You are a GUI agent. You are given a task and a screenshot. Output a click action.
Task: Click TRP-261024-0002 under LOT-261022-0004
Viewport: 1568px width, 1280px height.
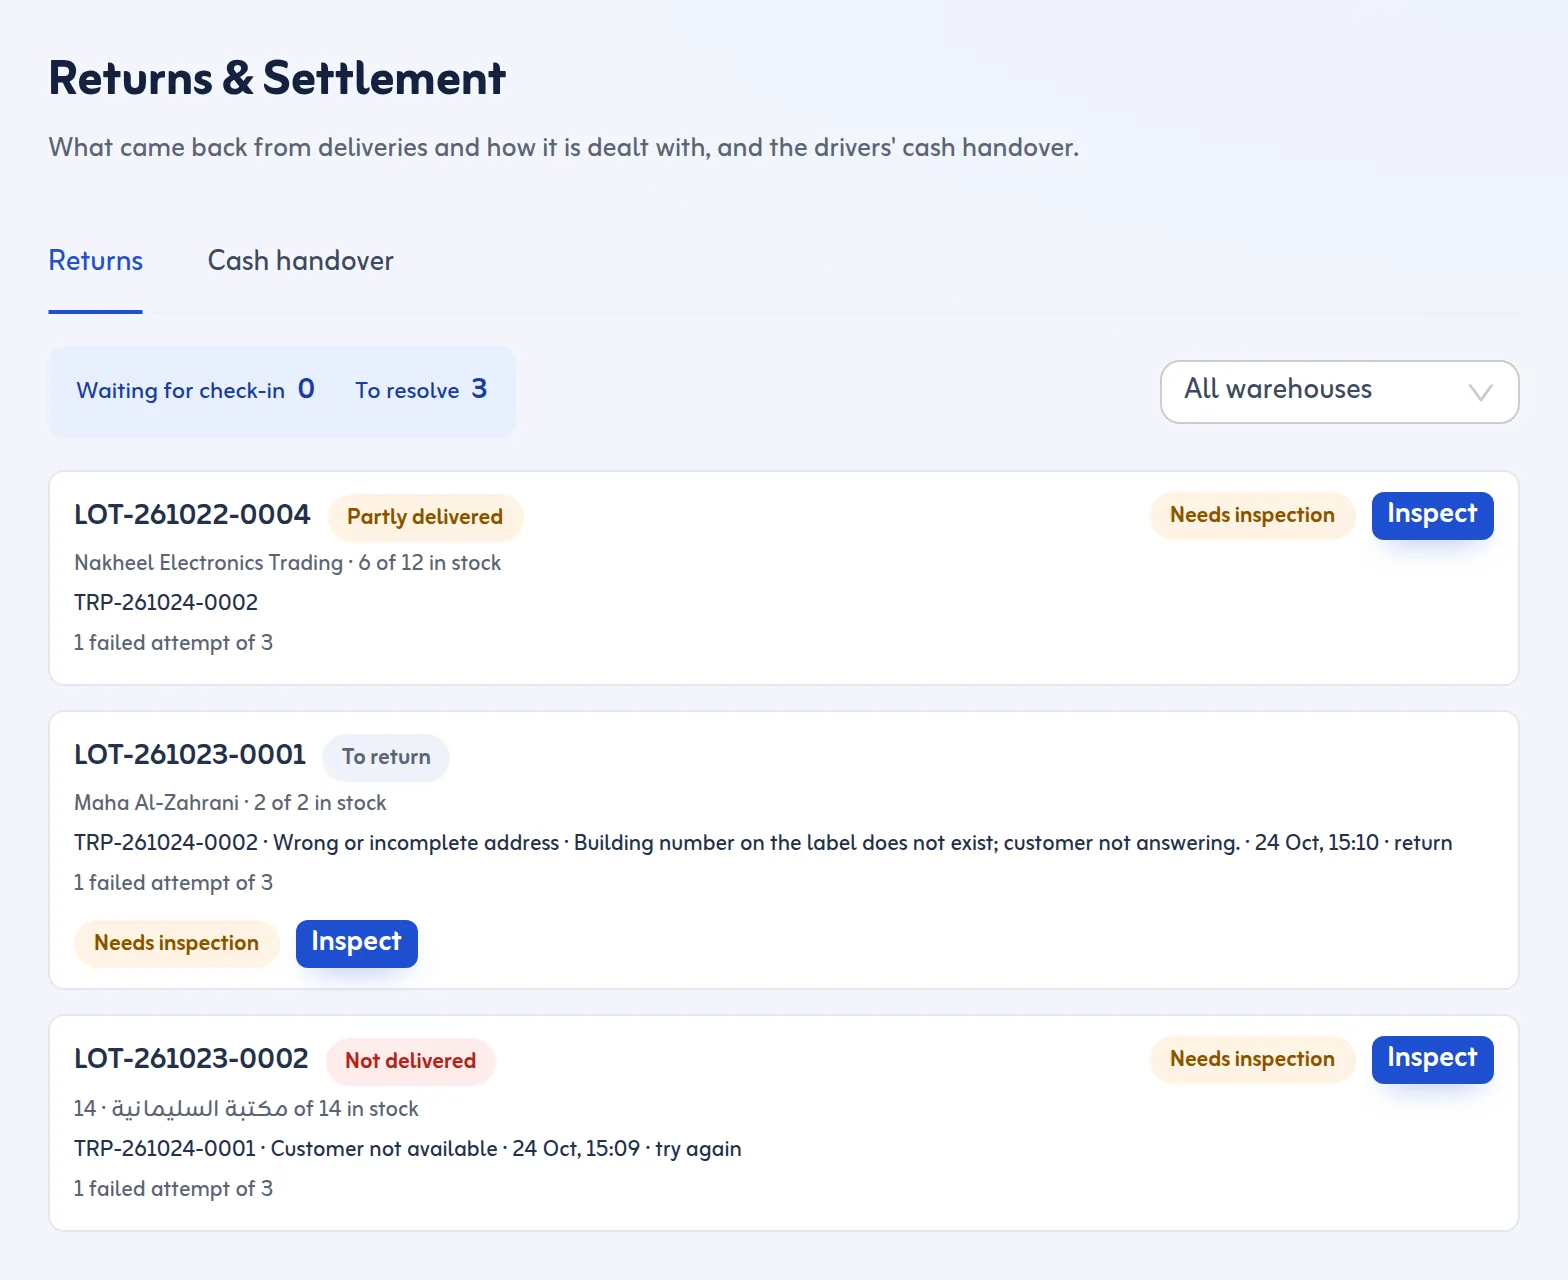166,603
